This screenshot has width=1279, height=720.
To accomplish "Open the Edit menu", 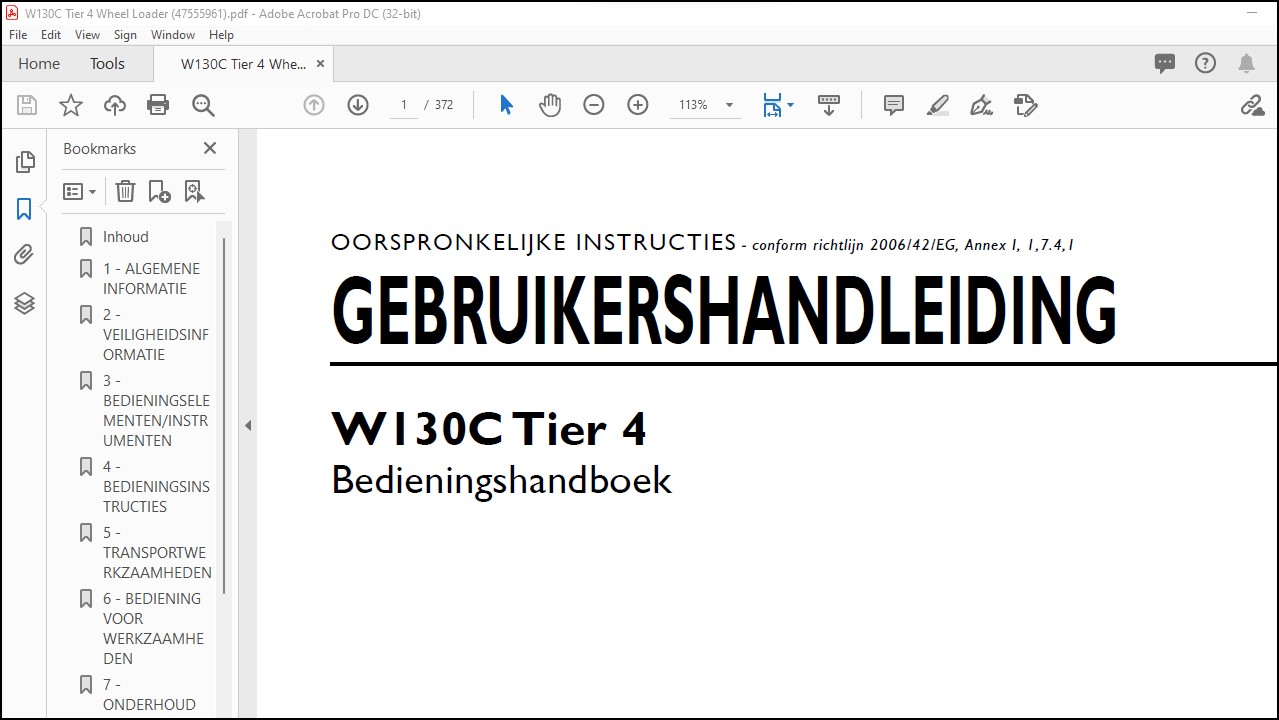I will (51, 34).
